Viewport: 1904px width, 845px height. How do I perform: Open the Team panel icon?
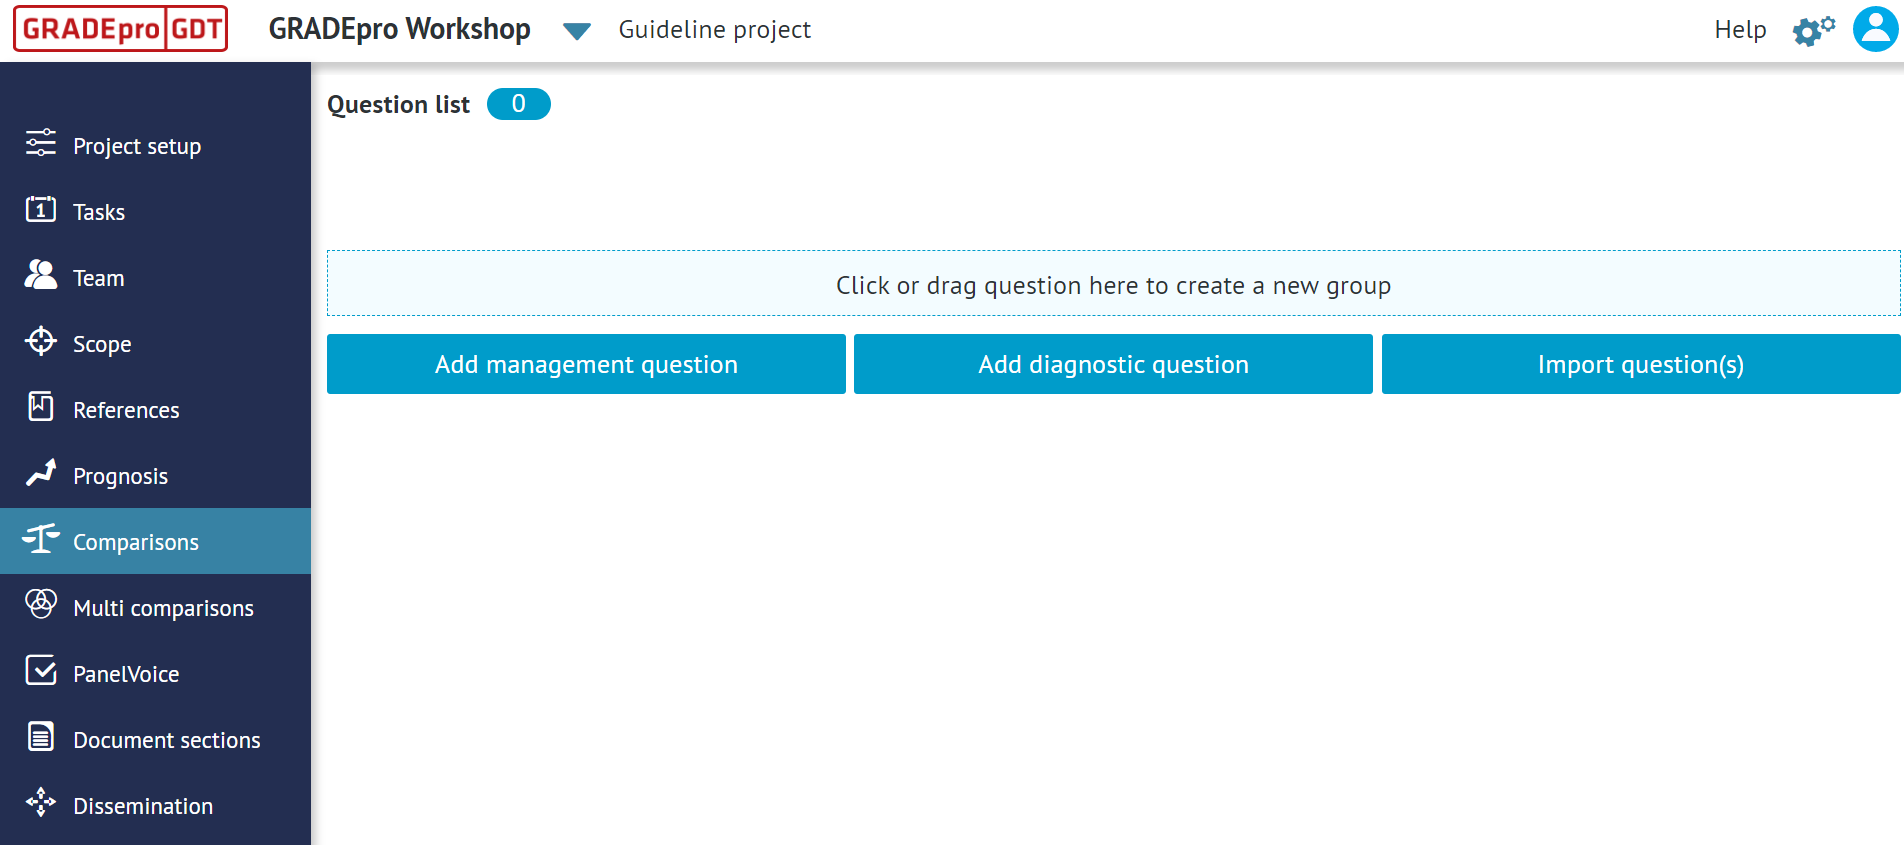click(x=40, y=277)
